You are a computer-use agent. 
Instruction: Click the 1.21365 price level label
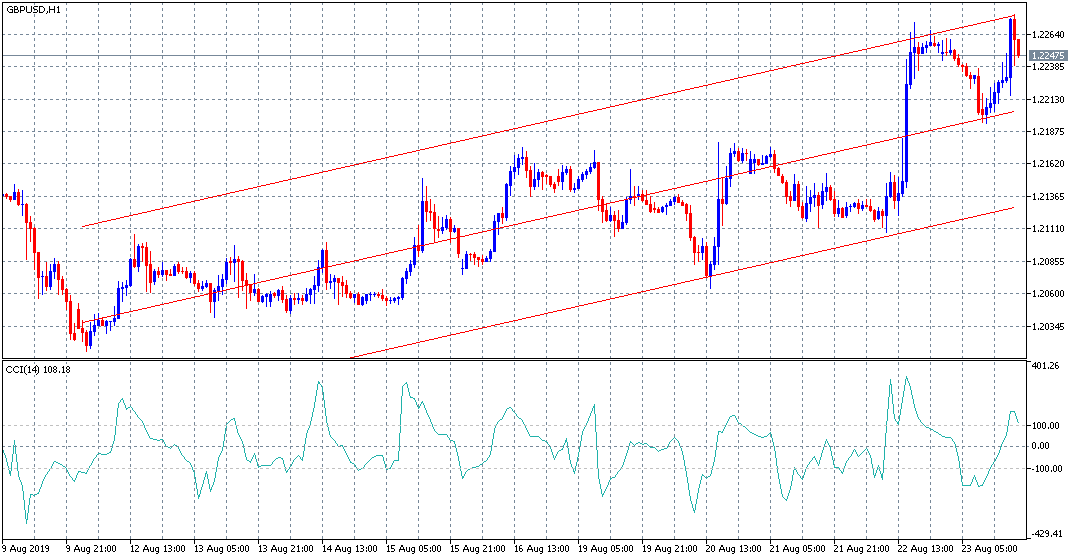(x=1048, y=197)
